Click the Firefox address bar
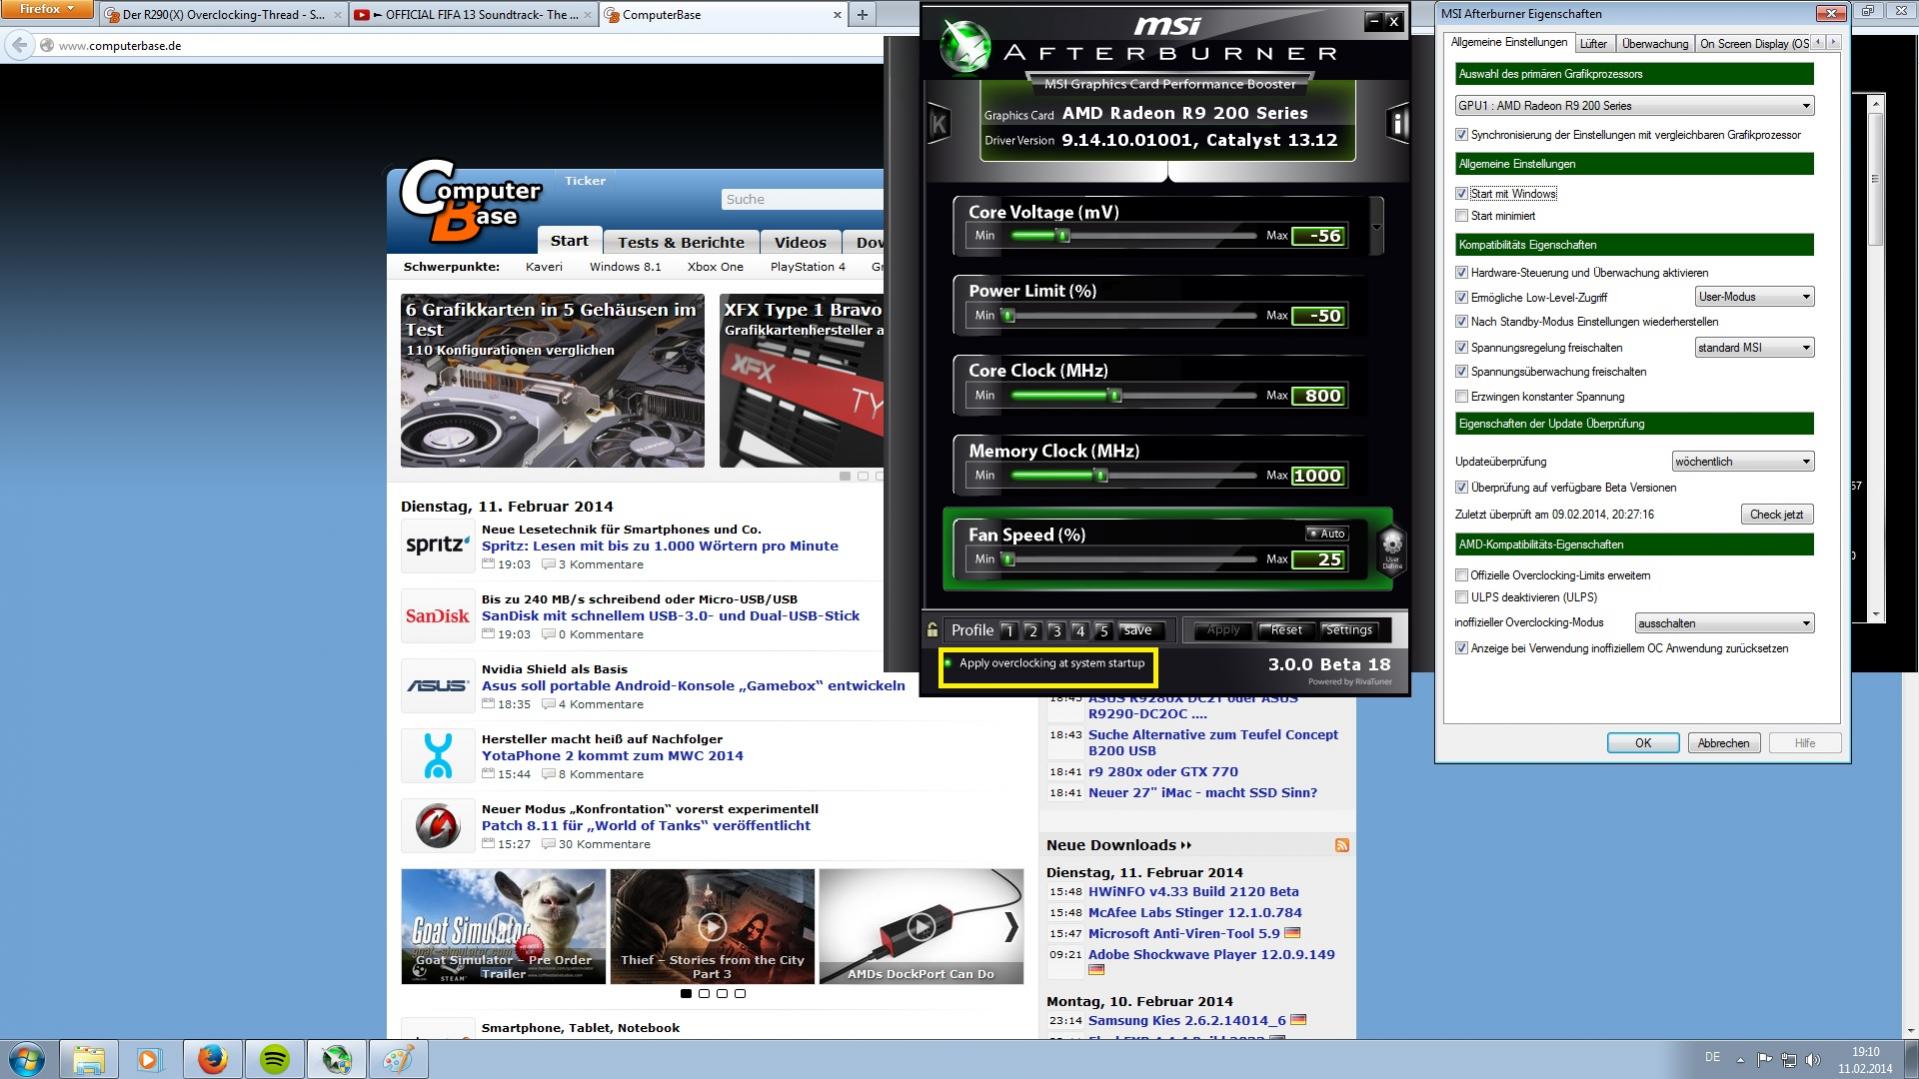Screen dimensions: 1919x1079 (x=460, y=46)
